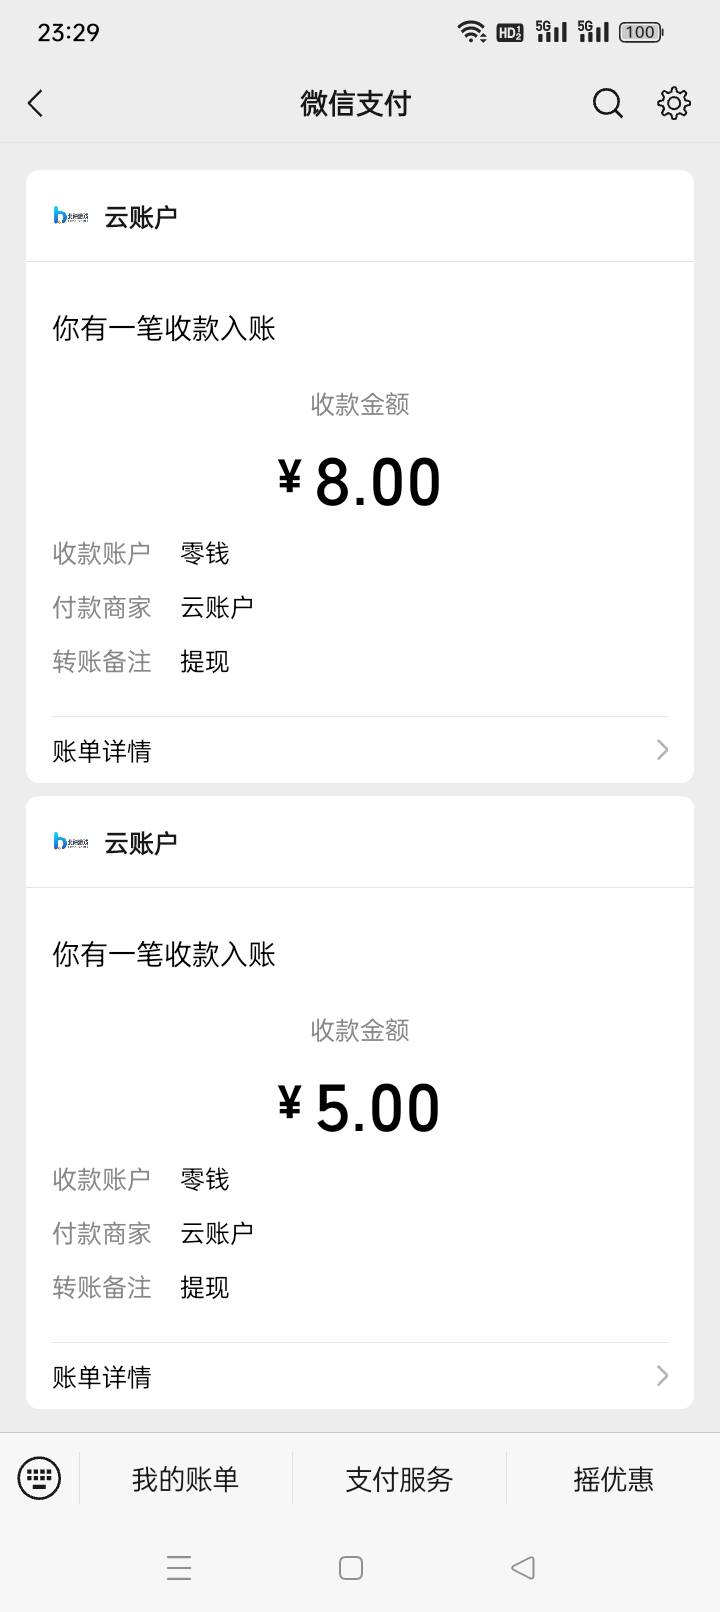Tap 云账户 logo on the ¥5.00 card
The height and width of the screenshot is (1612, 720).
coord(71,842)
